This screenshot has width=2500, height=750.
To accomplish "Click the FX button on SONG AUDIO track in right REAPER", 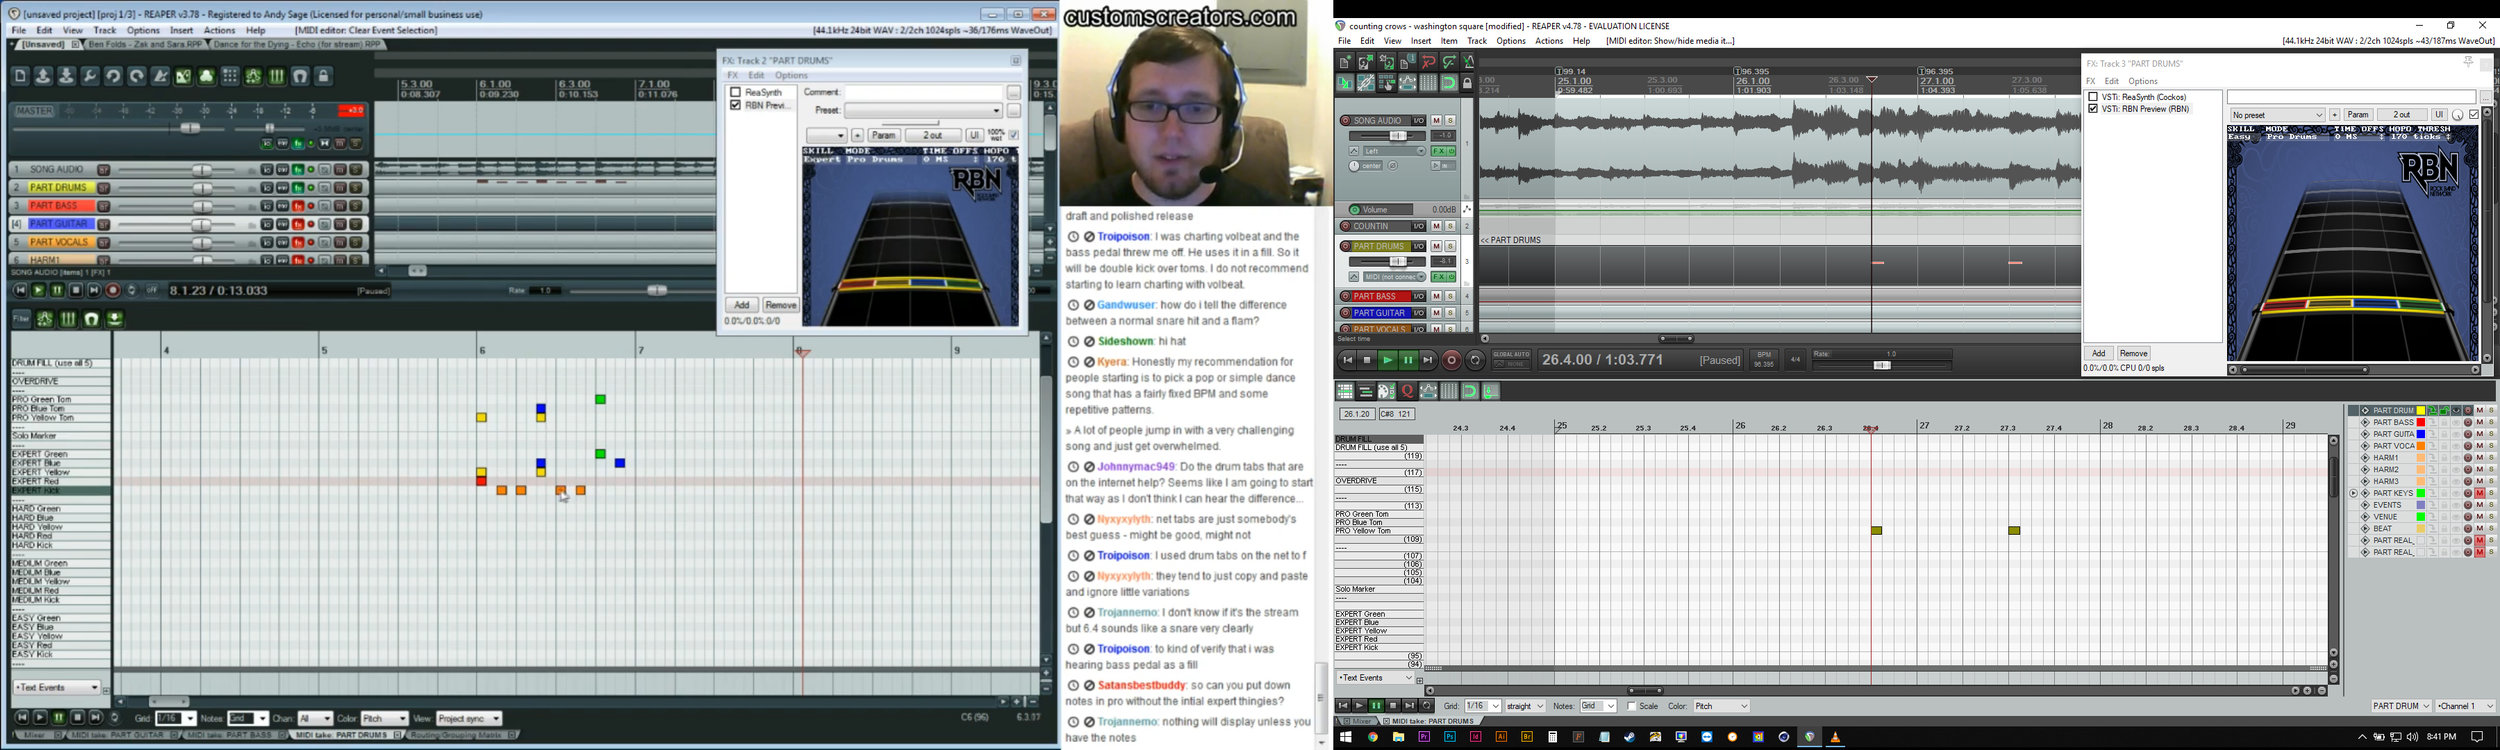I will 1437,151.
